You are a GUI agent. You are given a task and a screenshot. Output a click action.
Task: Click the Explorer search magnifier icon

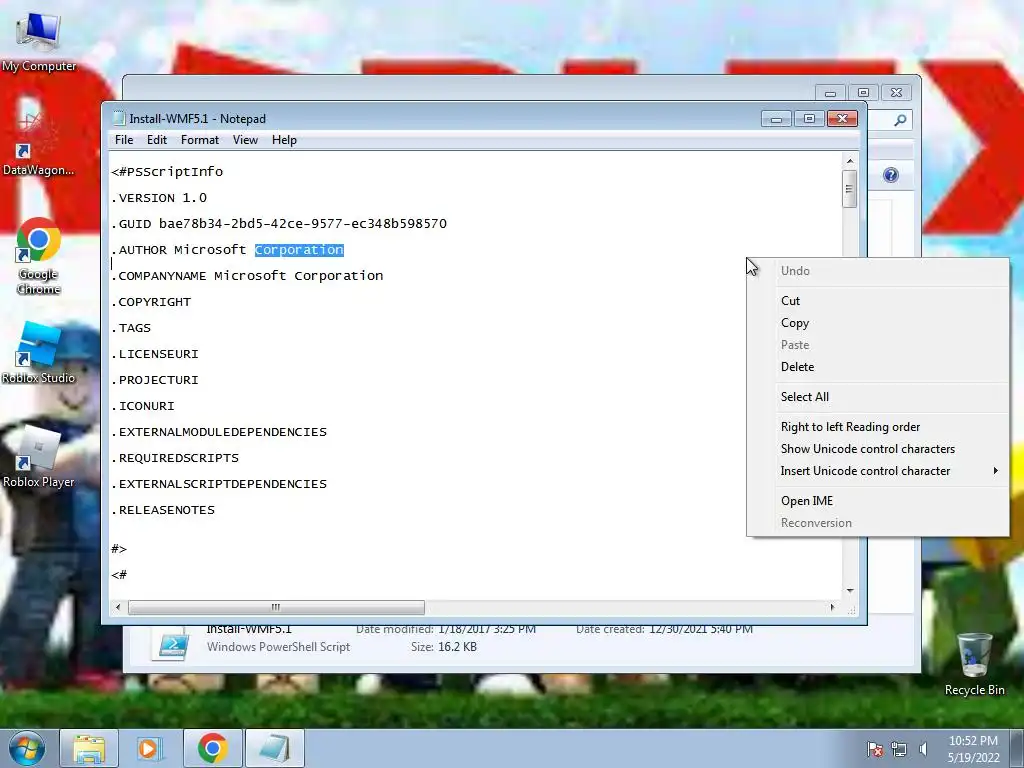pos(900,120)
